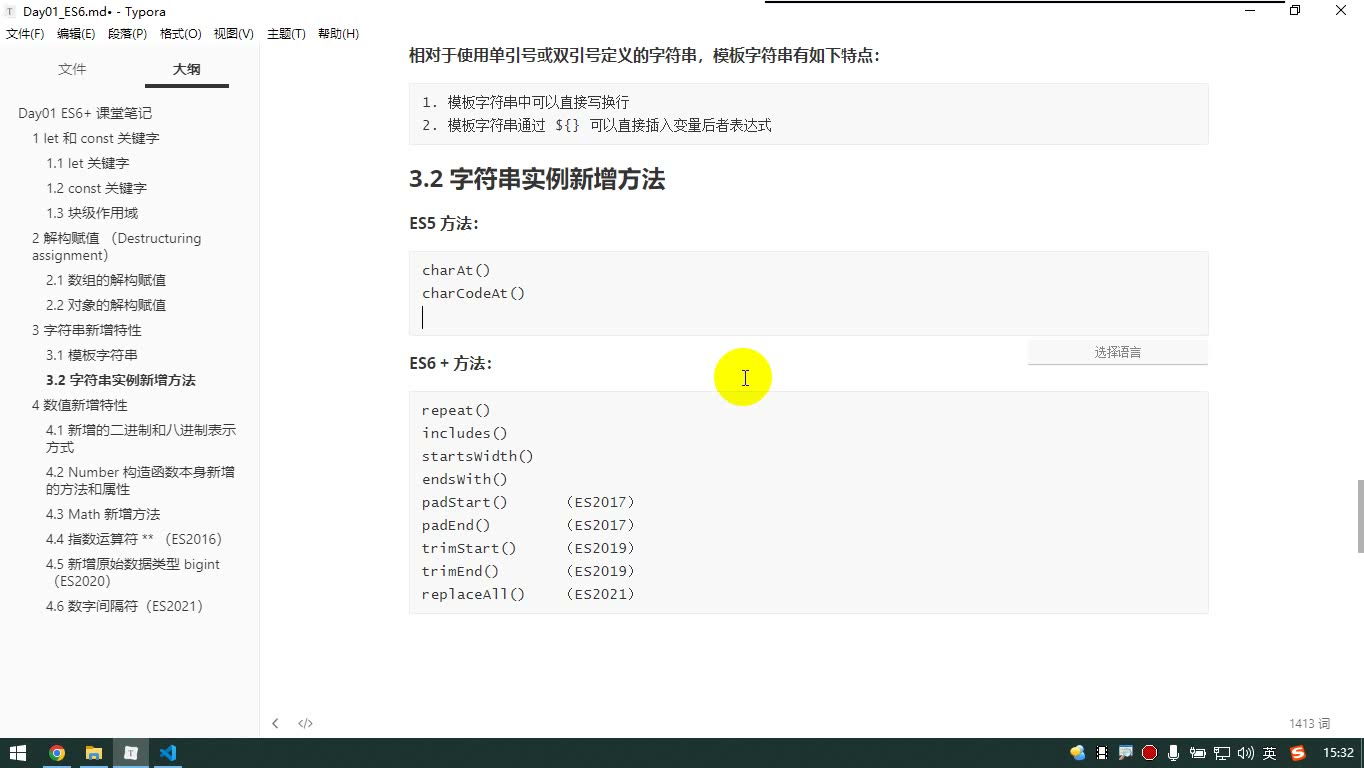Open the 视图(V) menu
The height and width of the screenshot is (768, 1364).
(x=233, y=34)
